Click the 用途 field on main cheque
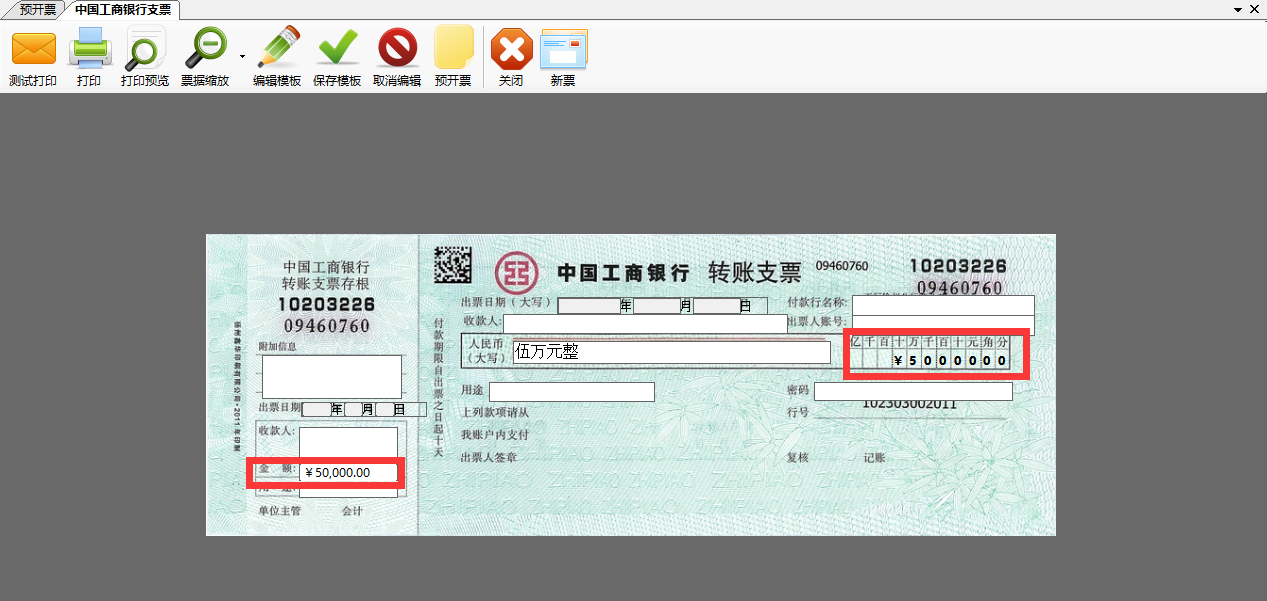Viewport: 1267px width, 601px height. click(571, 391)
